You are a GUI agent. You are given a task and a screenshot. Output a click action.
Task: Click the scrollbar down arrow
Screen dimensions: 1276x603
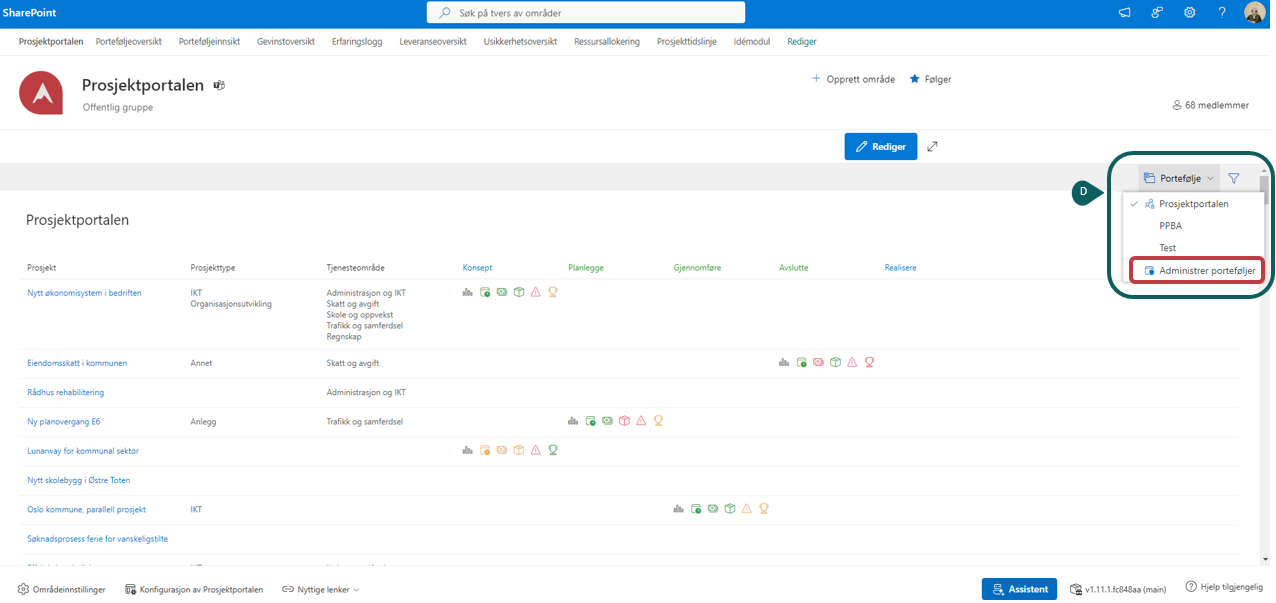pyautogui.click(x=1265, y=559)
